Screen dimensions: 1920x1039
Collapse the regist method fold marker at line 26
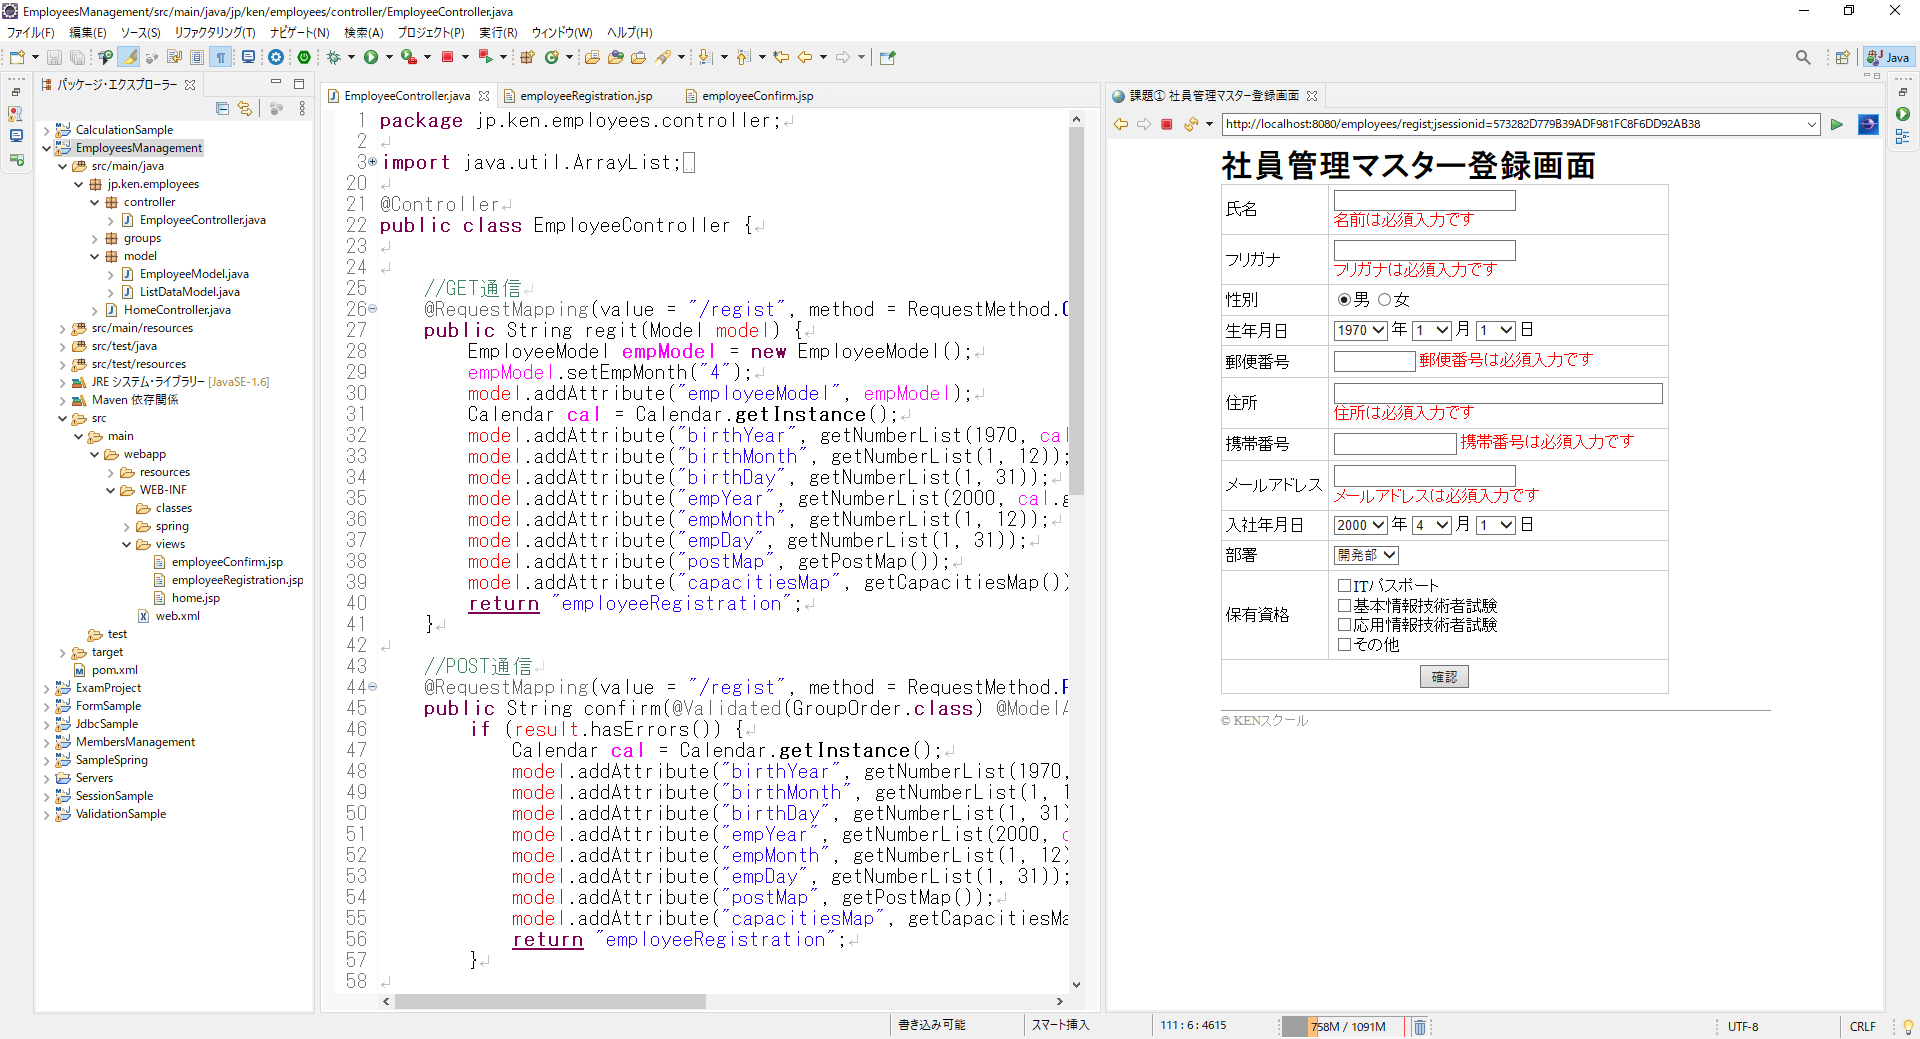click(x=373, y=309)
